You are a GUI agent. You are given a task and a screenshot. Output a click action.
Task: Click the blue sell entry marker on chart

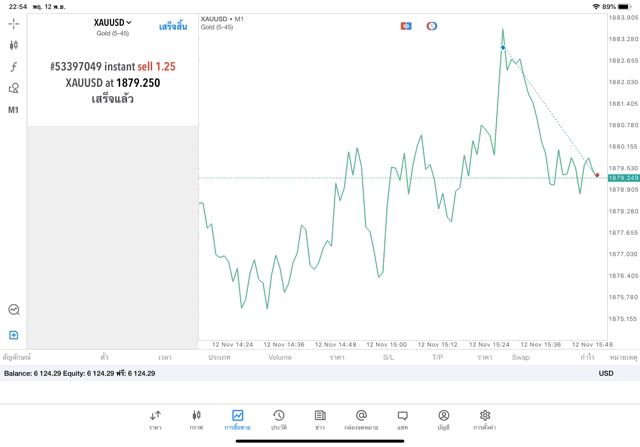point(503,48)
